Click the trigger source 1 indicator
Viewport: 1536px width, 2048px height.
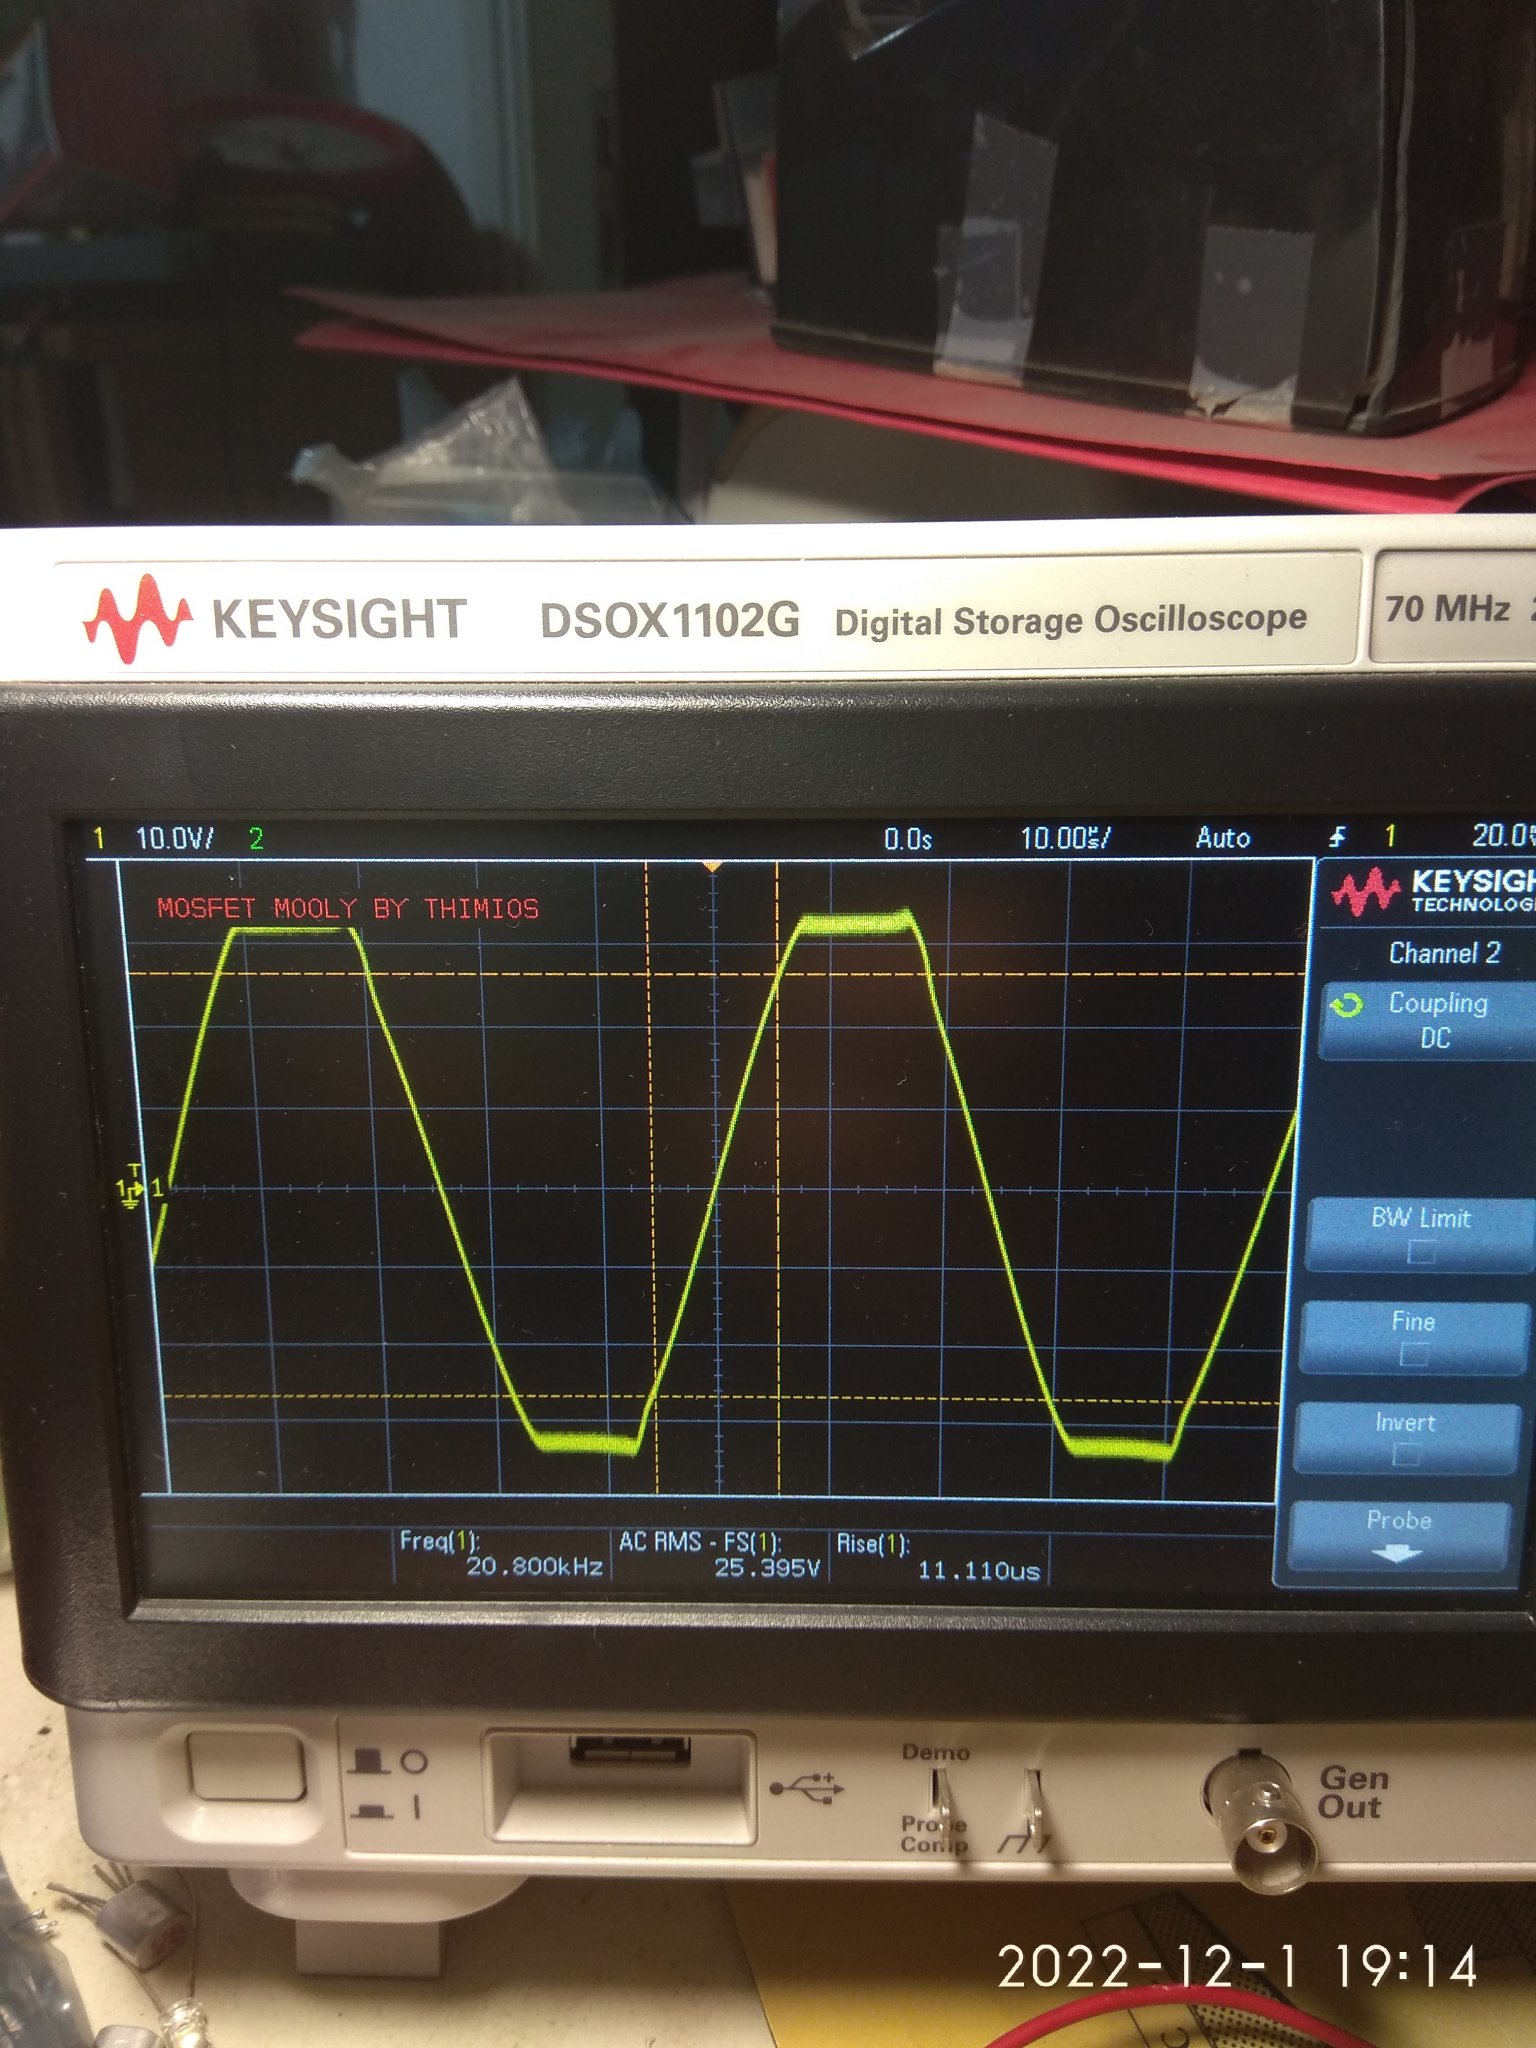(1390, 835)
